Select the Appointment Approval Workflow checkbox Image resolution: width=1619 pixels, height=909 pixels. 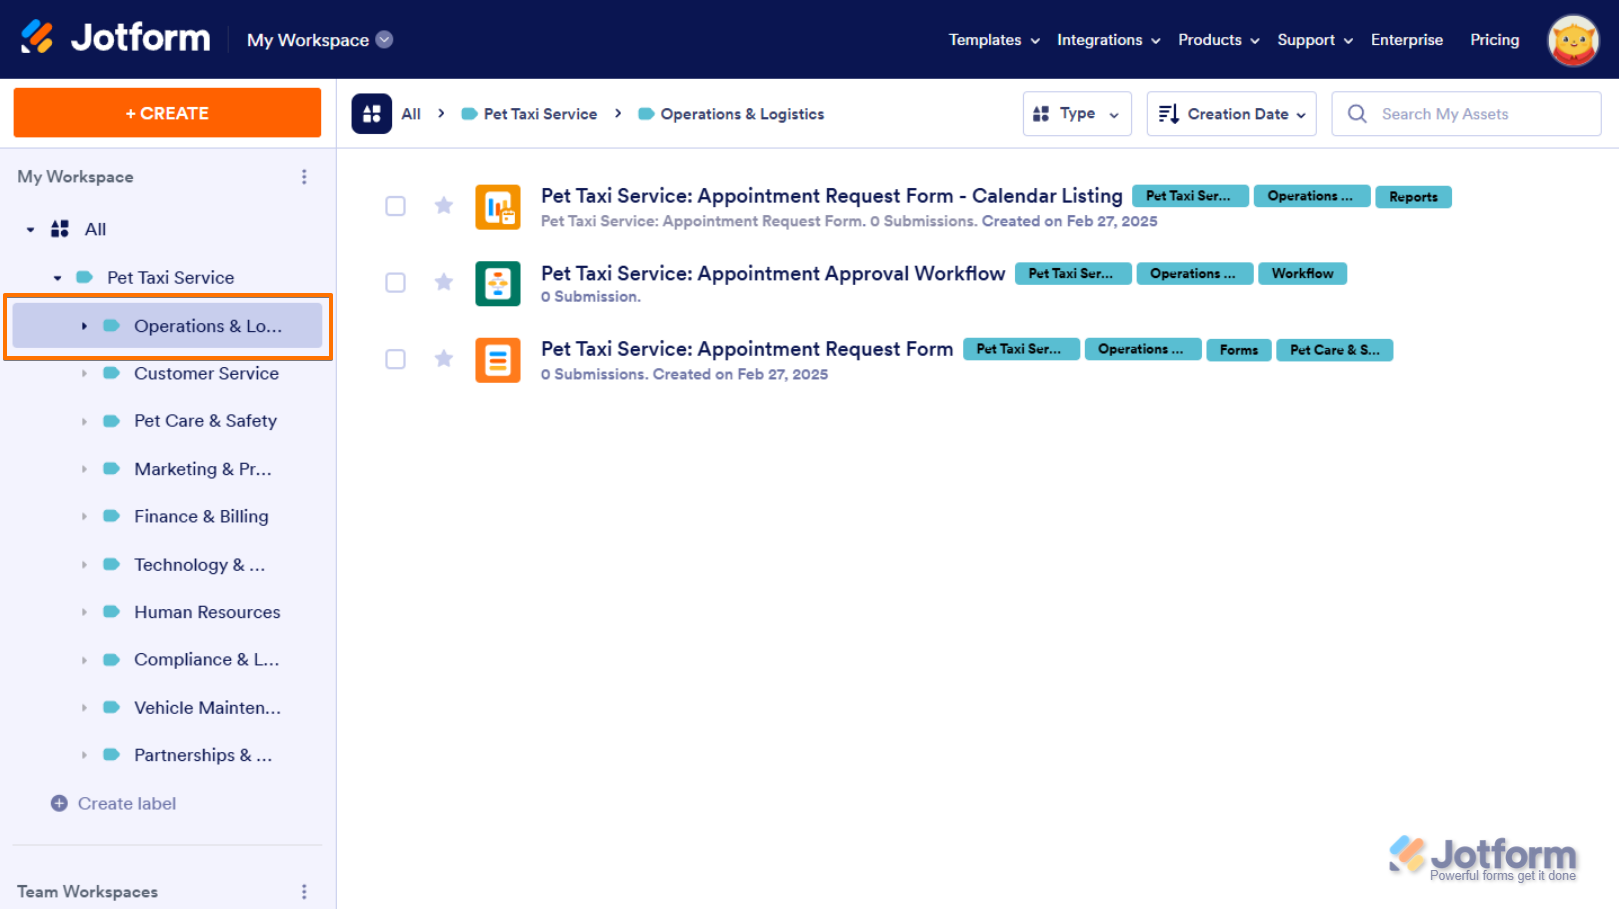[396, 283]
